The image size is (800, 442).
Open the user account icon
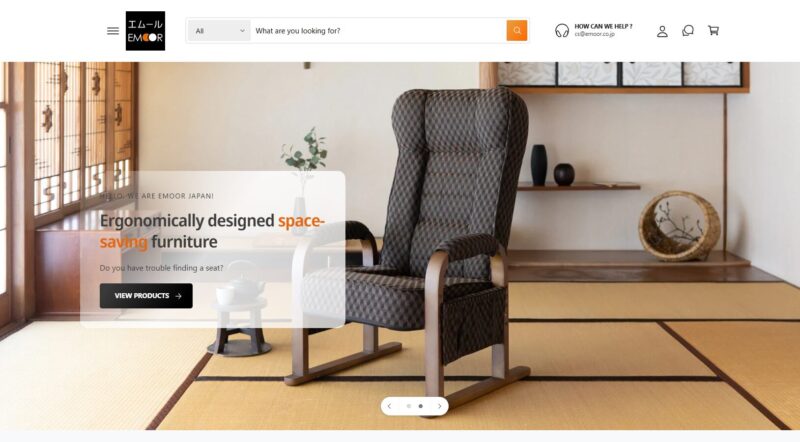[x=662, y=31]
